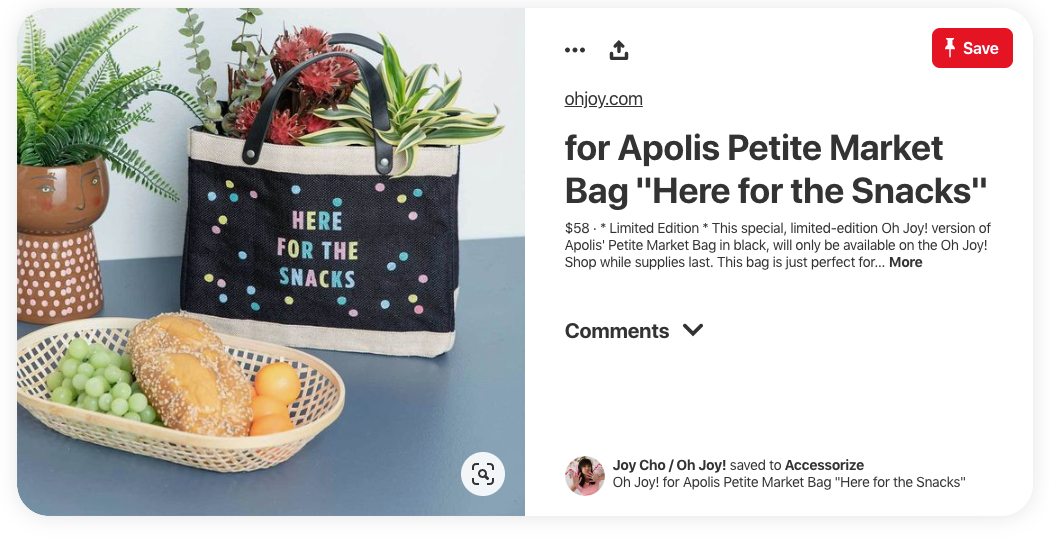This screenshot has width=1049, height=539.
Task: Click the caption text below the saved-to line
Action: click(x=789, y=482)
